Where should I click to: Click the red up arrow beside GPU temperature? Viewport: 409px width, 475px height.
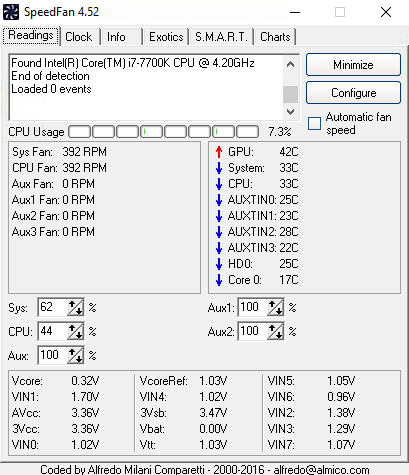point(219,152)
